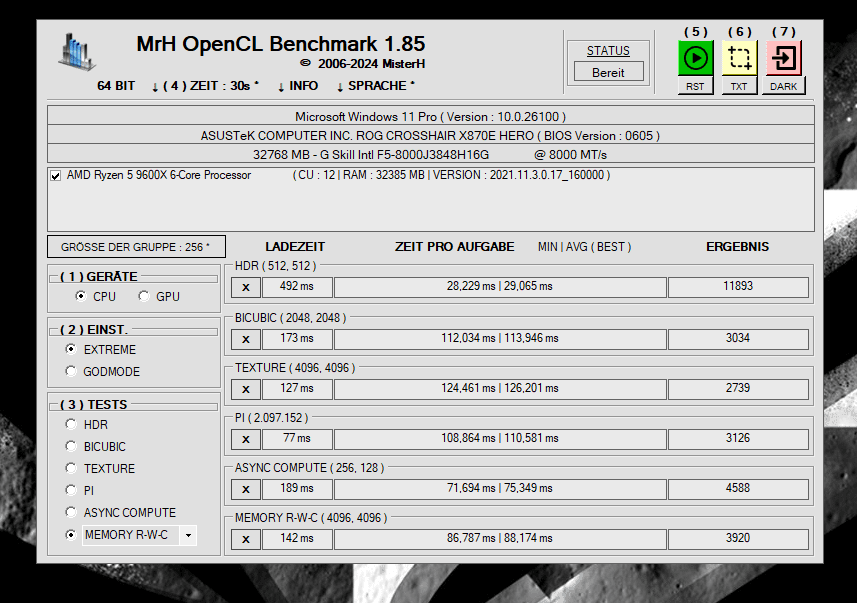The image size is (857, 603).
Task: Click the G Skill 32768 MB memory row
Action: (x=431, y=154)
